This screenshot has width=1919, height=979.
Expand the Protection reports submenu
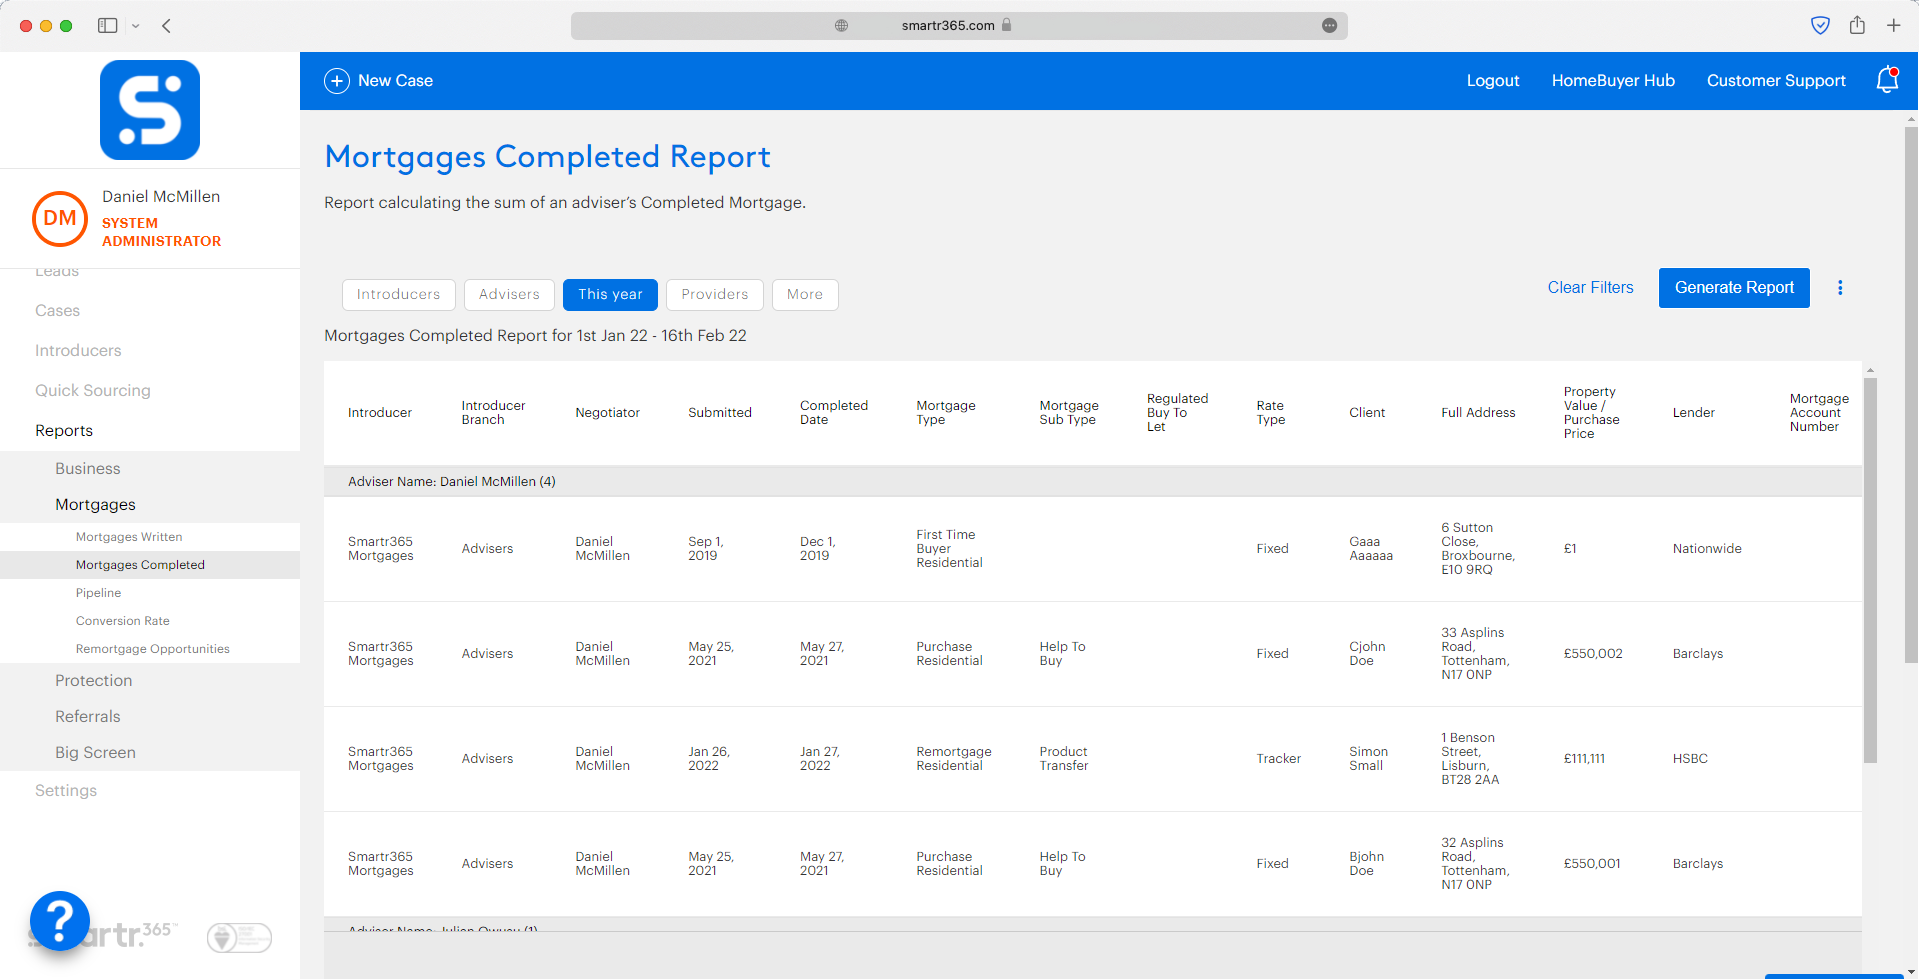pos(94,681)
